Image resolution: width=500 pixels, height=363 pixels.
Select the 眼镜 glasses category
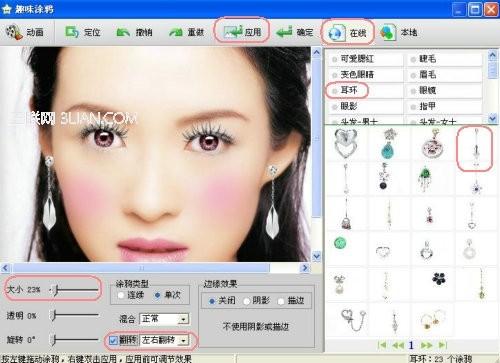click(x=427, y=90)
